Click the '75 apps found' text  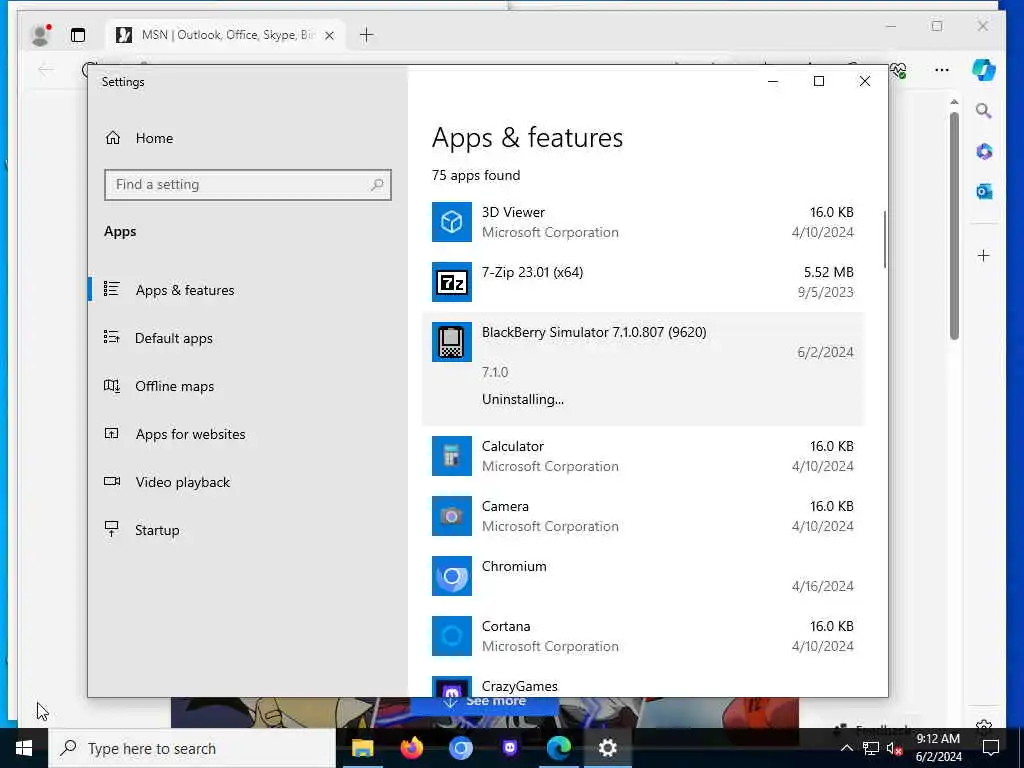476,175
